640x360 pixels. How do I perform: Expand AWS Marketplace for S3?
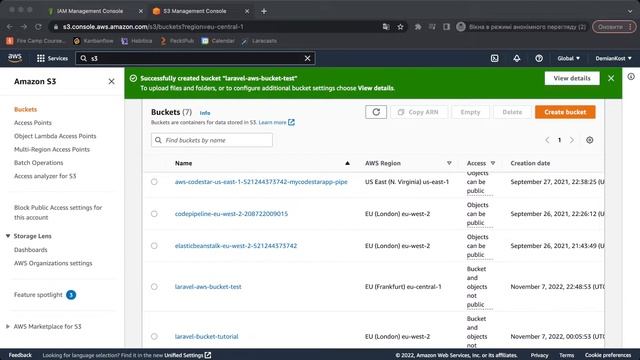click(x=8, y=327)
